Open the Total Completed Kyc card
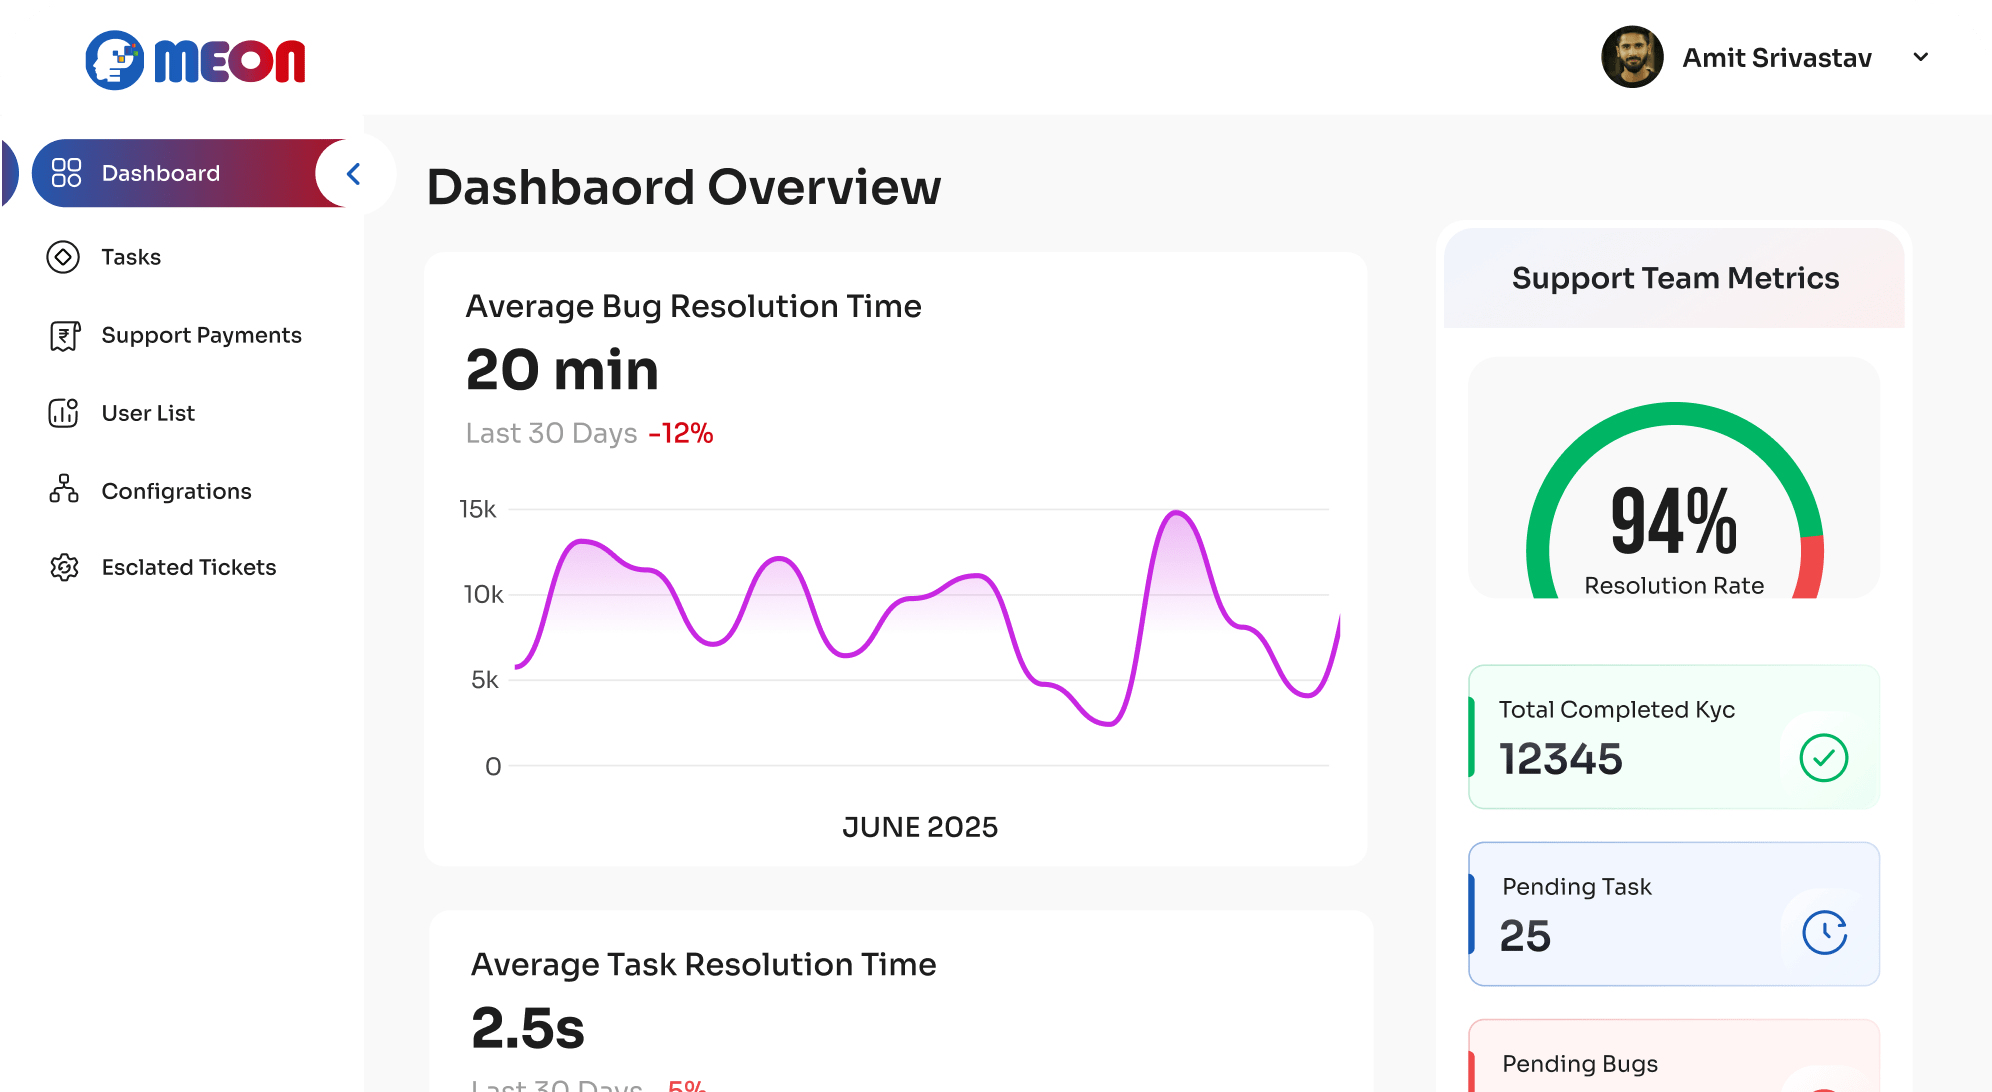Image resolution: width=1992 pixels, height=1092 pixels. click(1674, 737)
